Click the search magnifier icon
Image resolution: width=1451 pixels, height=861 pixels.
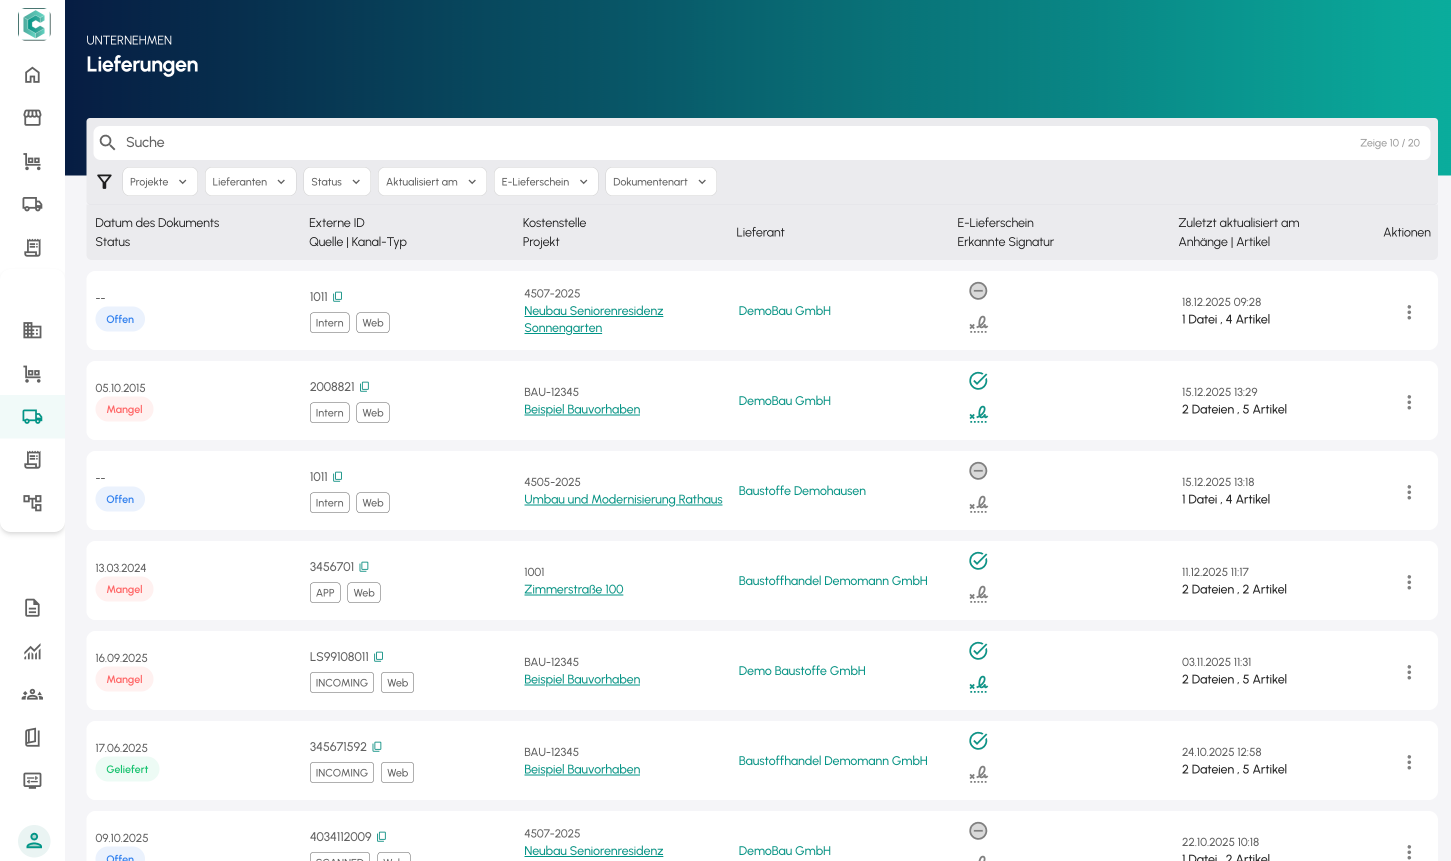point(108,143)
